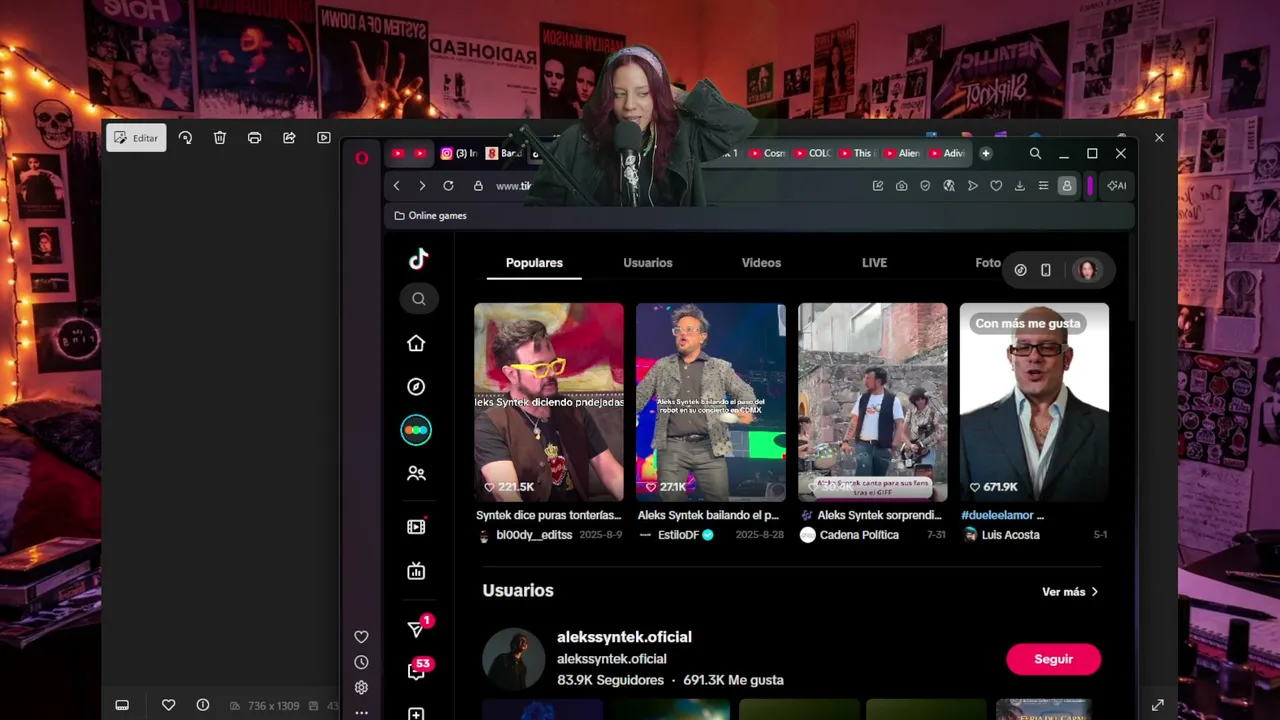Share the image from the viewer toolbar
The image size is (1280, 720).
pos(289,138)
